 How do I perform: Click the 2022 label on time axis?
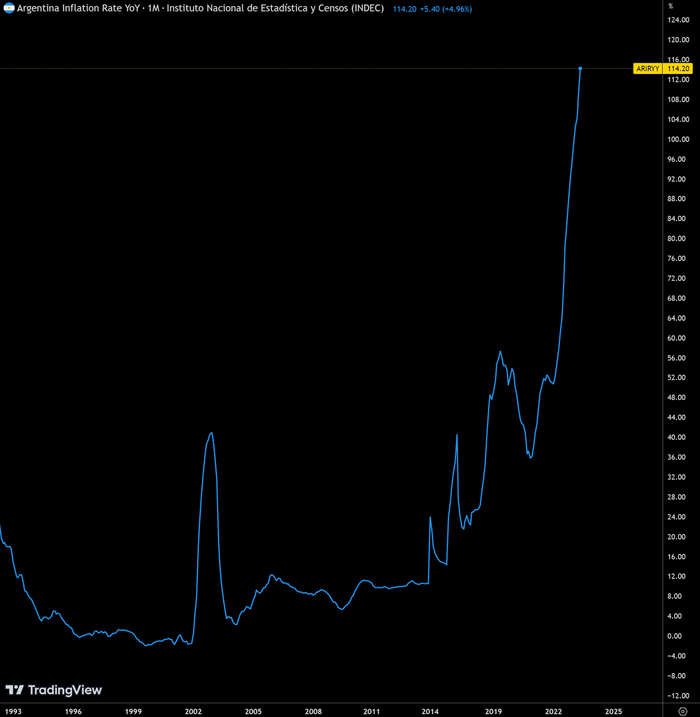[x=553, y=712]
